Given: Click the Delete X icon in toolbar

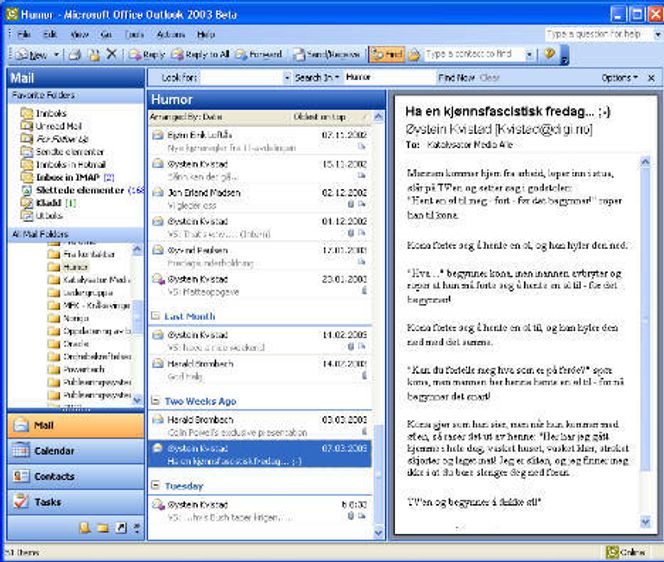Looking at the screenshot, I should pos(111,54).
